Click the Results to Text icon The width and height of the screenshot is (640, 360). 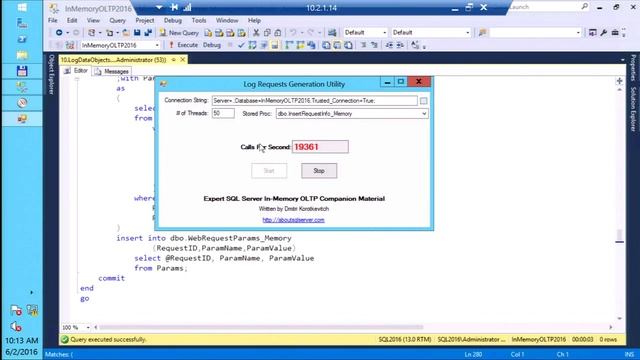point(326,45)
